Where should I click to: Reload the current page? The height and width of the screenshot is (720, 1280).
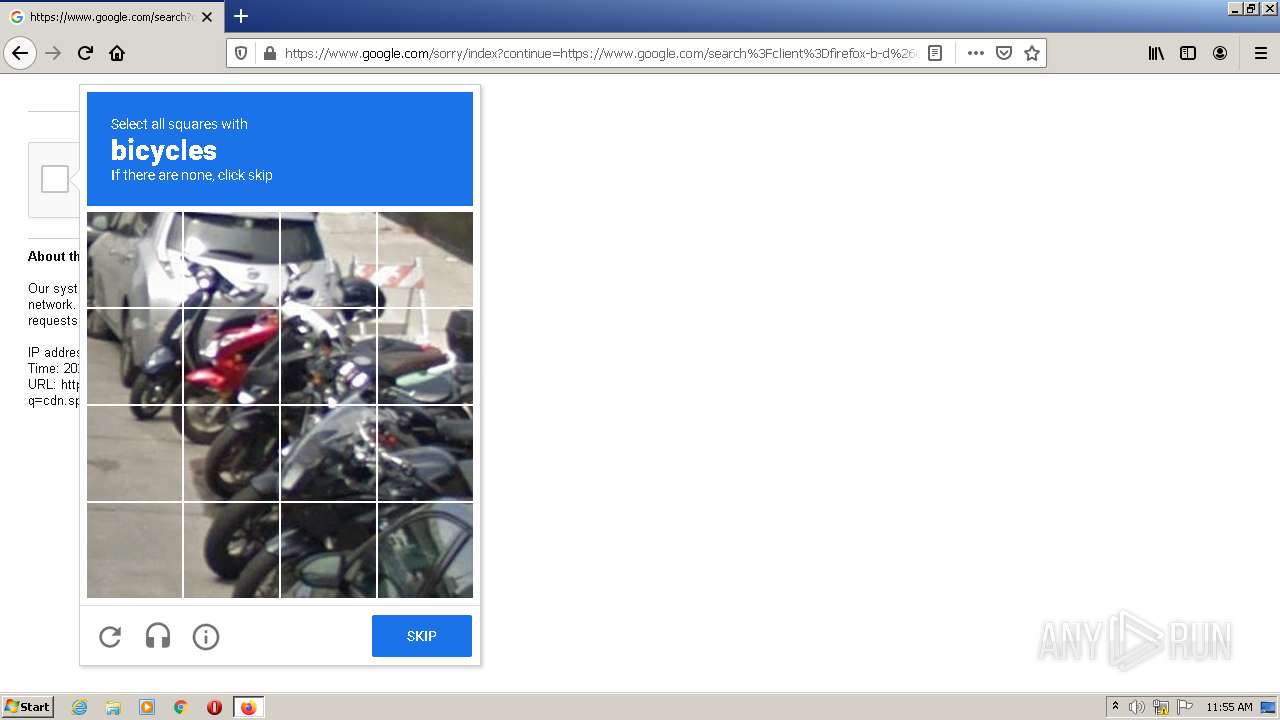click(x=85, y=53)
